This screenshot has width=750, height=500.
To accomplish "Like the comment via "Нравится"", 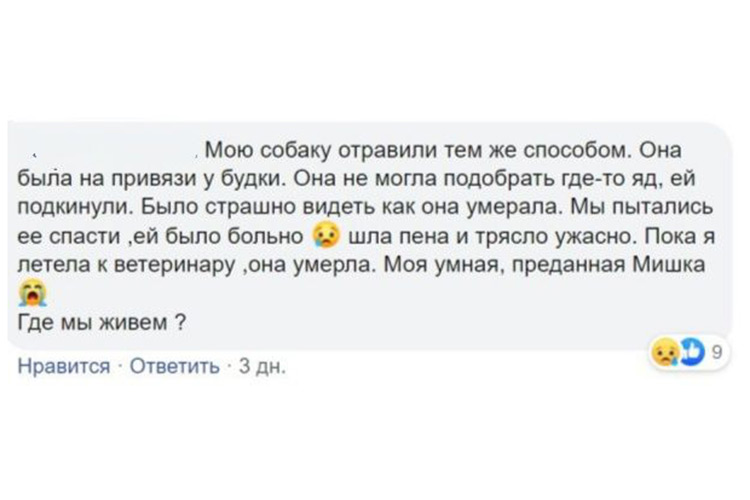I will (x=64, y=367).
